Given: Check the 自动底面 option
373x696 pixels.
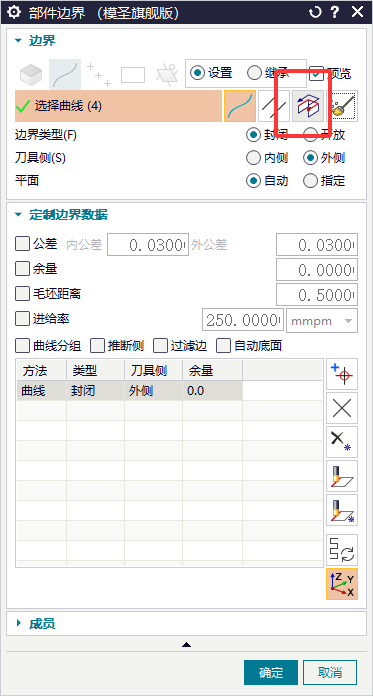Looking at the screenshot, I should (x=223, y=345).
